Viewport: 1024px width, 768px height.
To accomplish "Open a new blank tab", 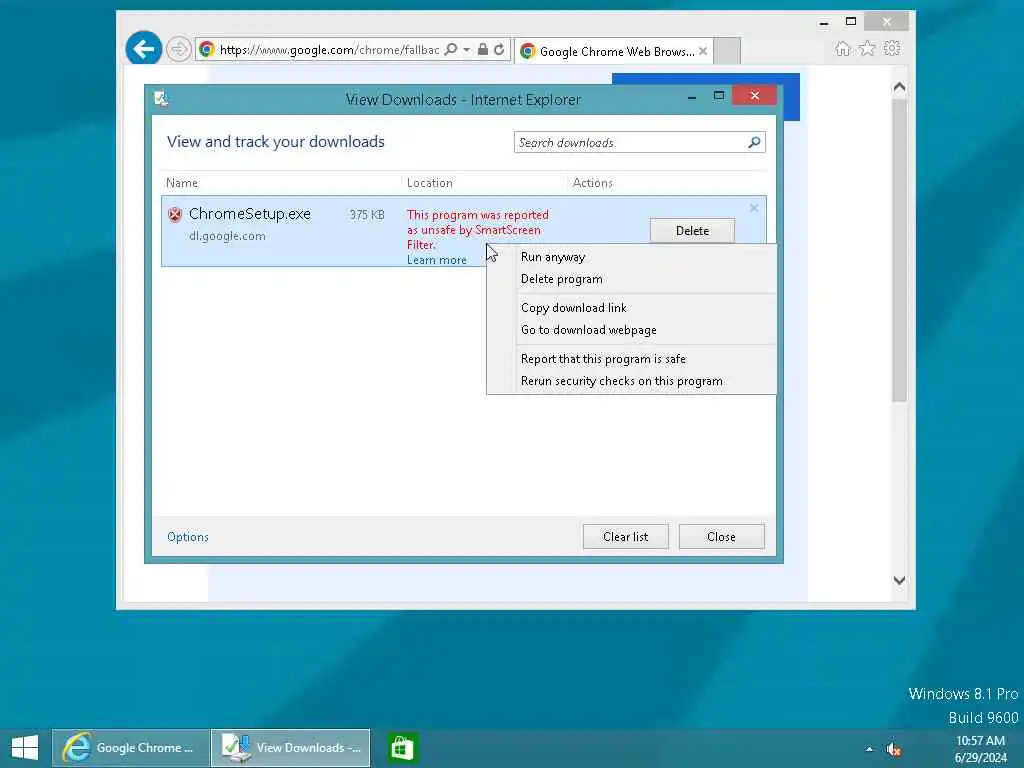I will [x=727, y=51].
